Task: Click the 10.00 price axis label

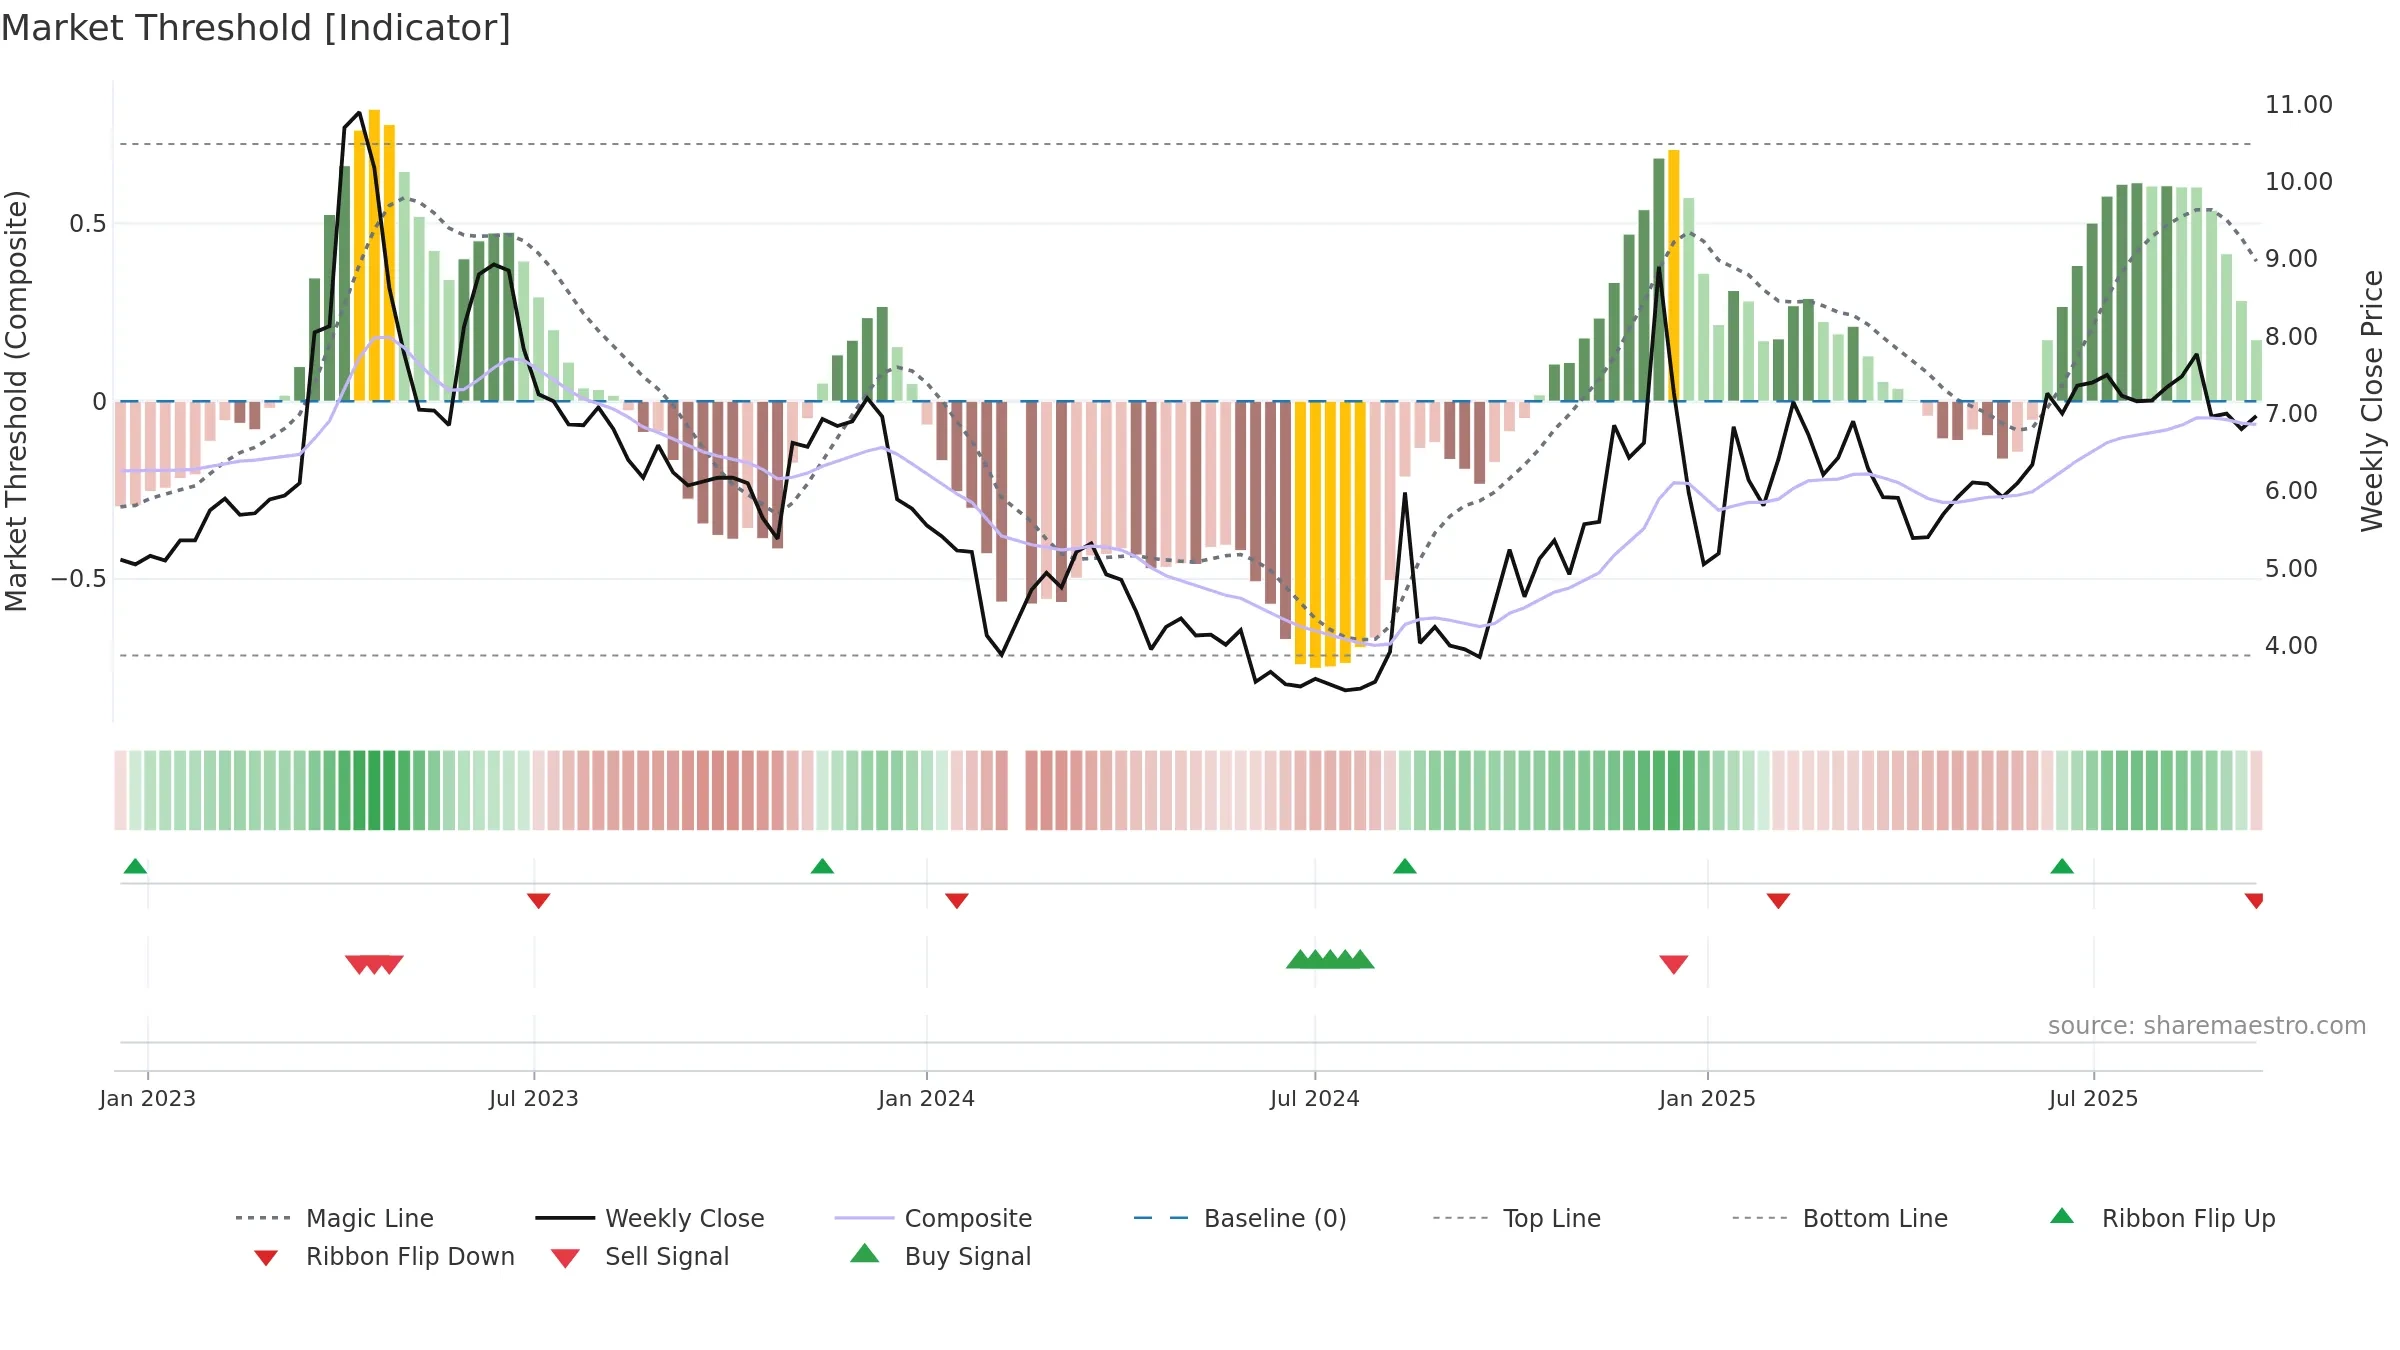Action: (x=2299, y=181)
